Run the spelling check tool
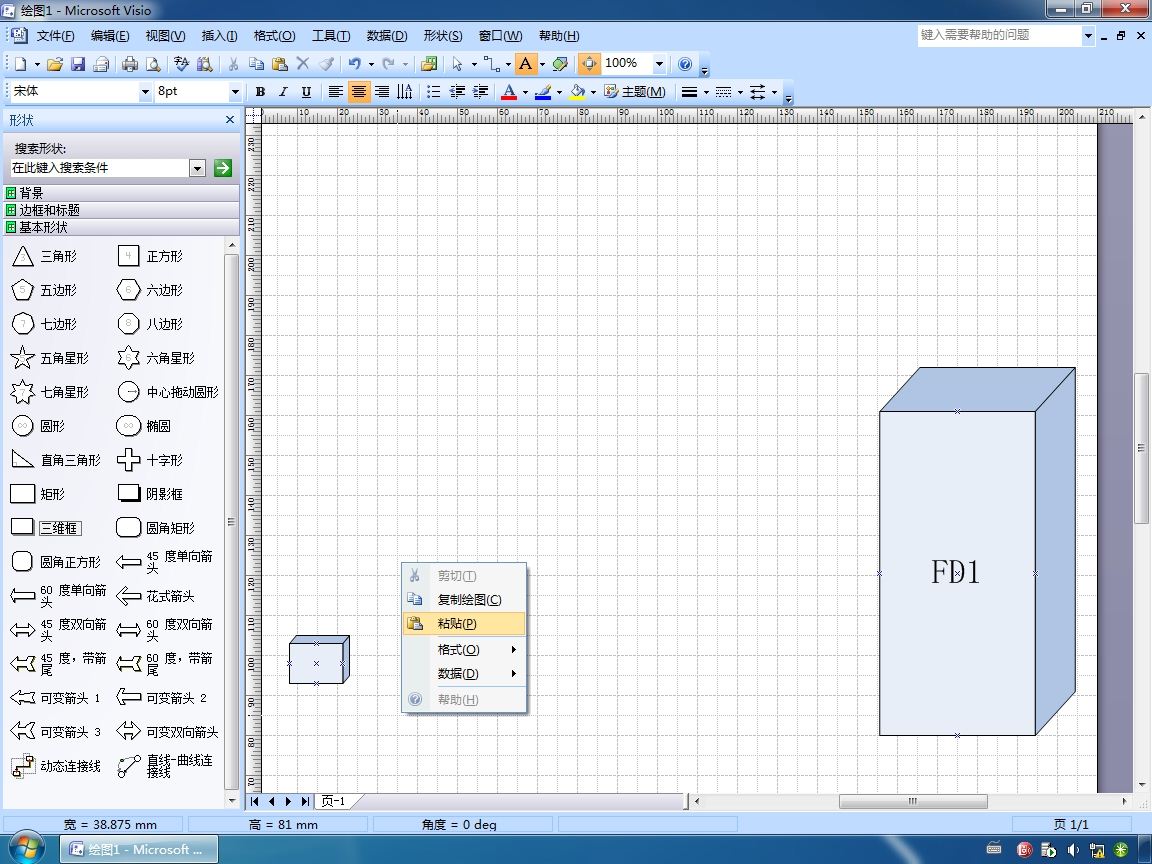Viewport: 1152px width, 864px height. coord(181,64)
